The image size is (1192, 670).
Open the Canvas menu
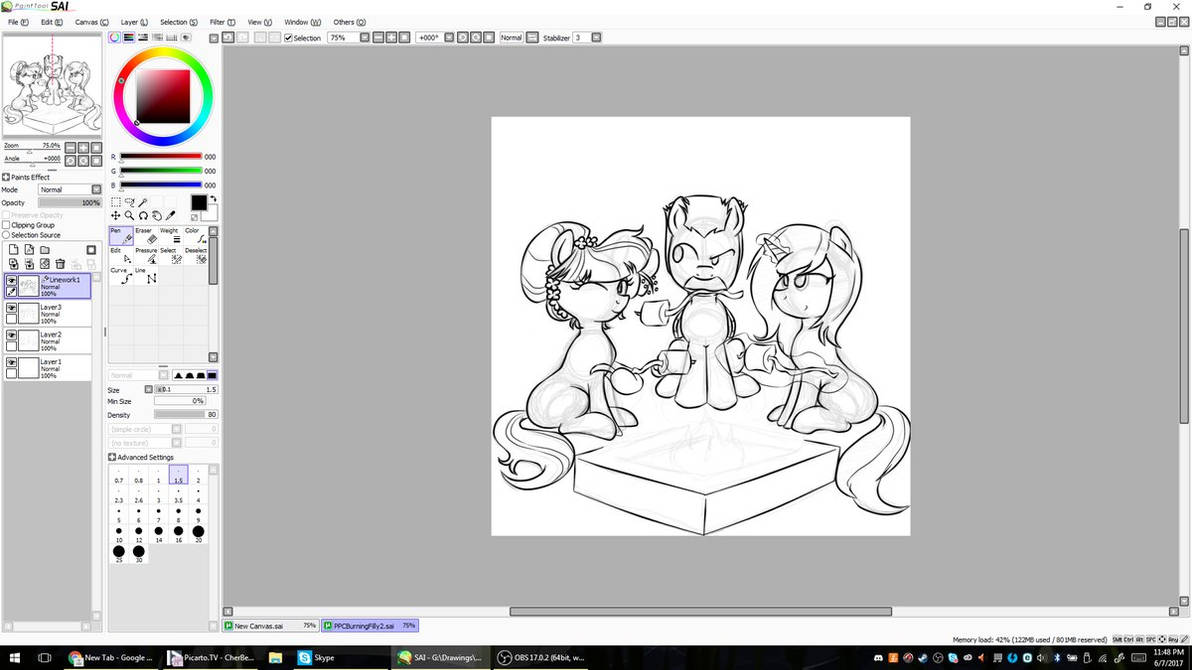point(91,22)
